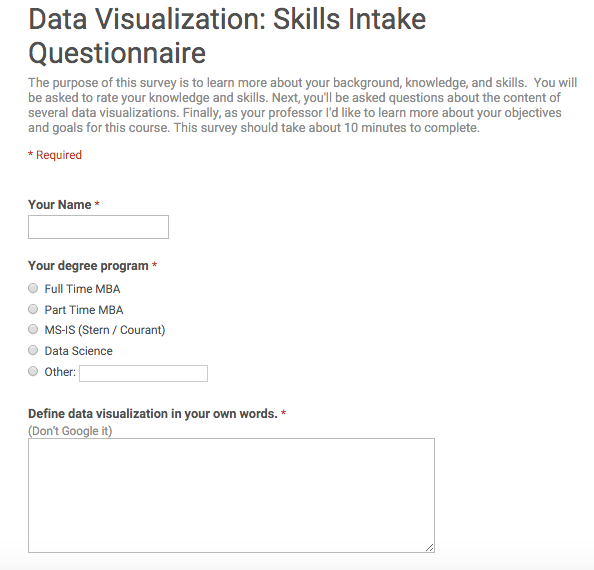
Task: Select the Data Science radio button
Action: pyautogui.click(x=33, y=350)
